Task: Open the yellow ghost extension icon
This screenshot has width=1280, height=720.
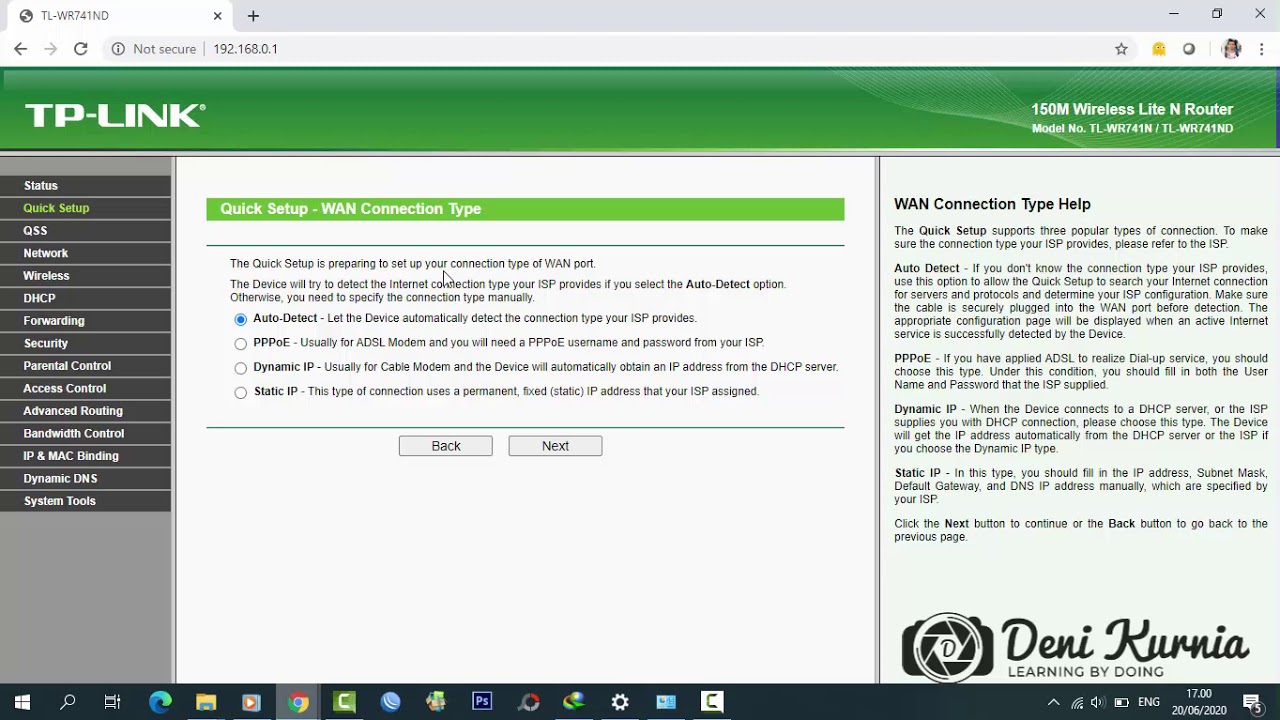Action: tap(1159, 49)
